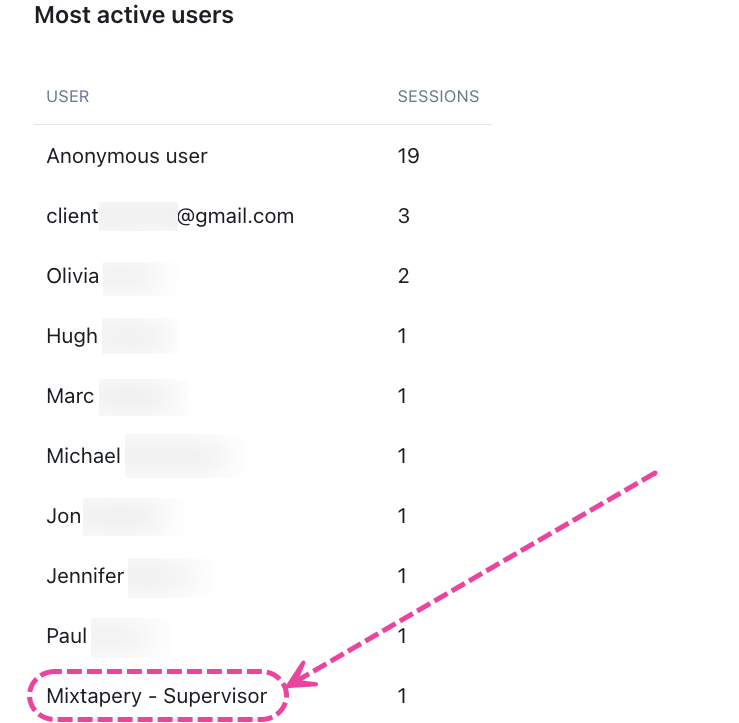Viewport: 739px width, 723px height.
Task: Open the Mixtapery - Supervisor user
Action: pyautogui.click(x=156, y=696)
